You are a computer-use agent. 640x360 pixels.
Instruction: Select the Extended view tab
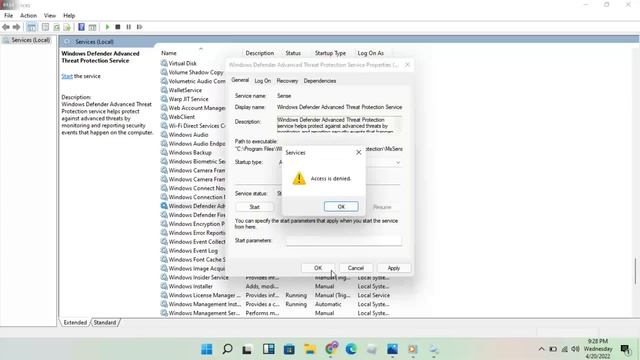click(x=75, y=322)
